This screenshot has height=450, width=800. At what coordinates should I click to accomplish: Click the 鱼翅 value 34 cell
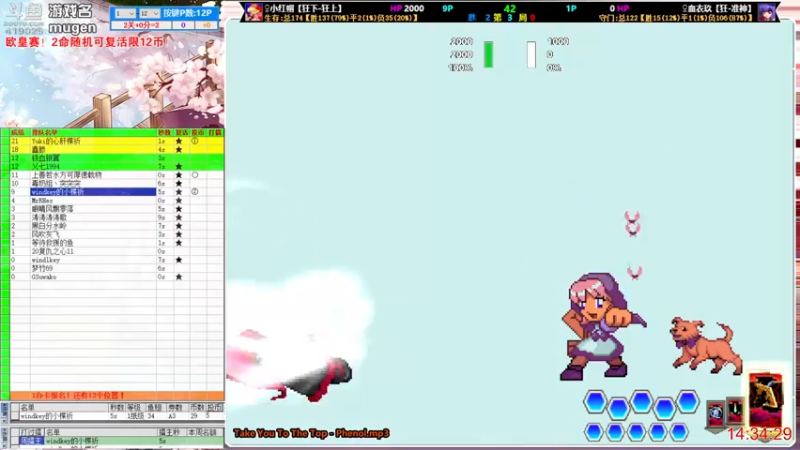tap(156, 416)
